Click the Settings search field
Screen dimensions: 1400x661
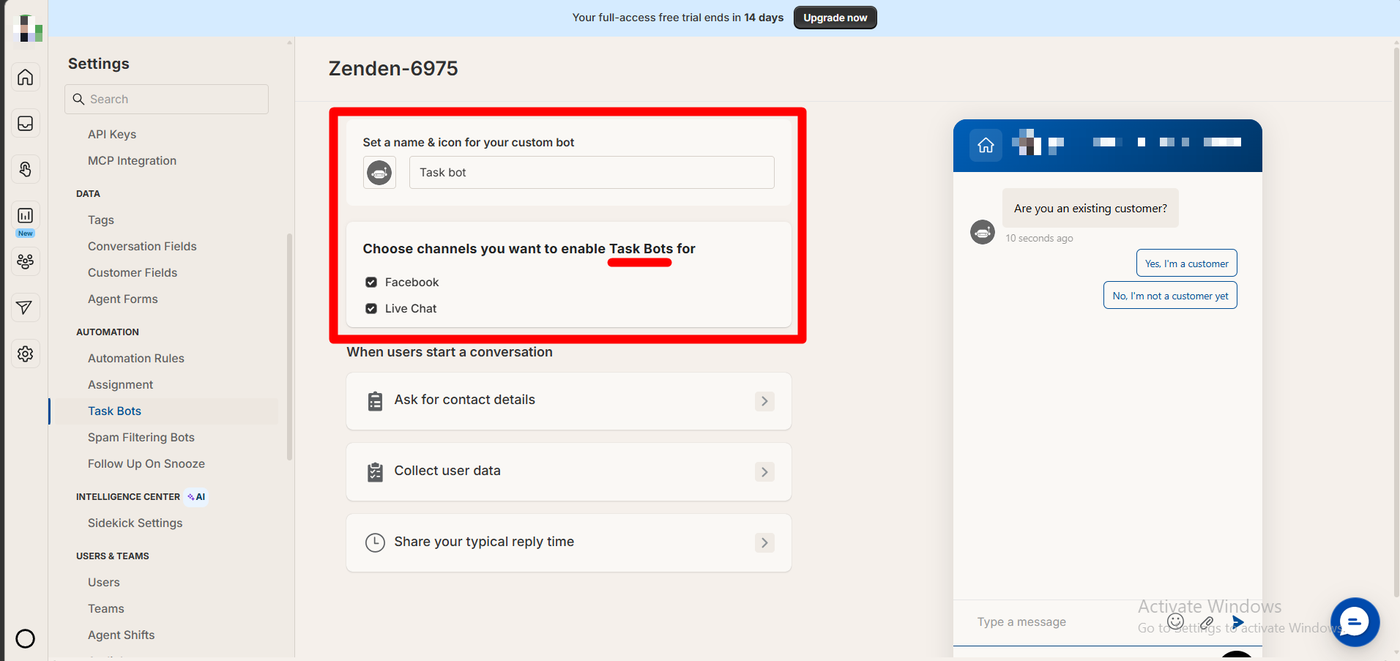pyautogui.click(x=166, y=99)
